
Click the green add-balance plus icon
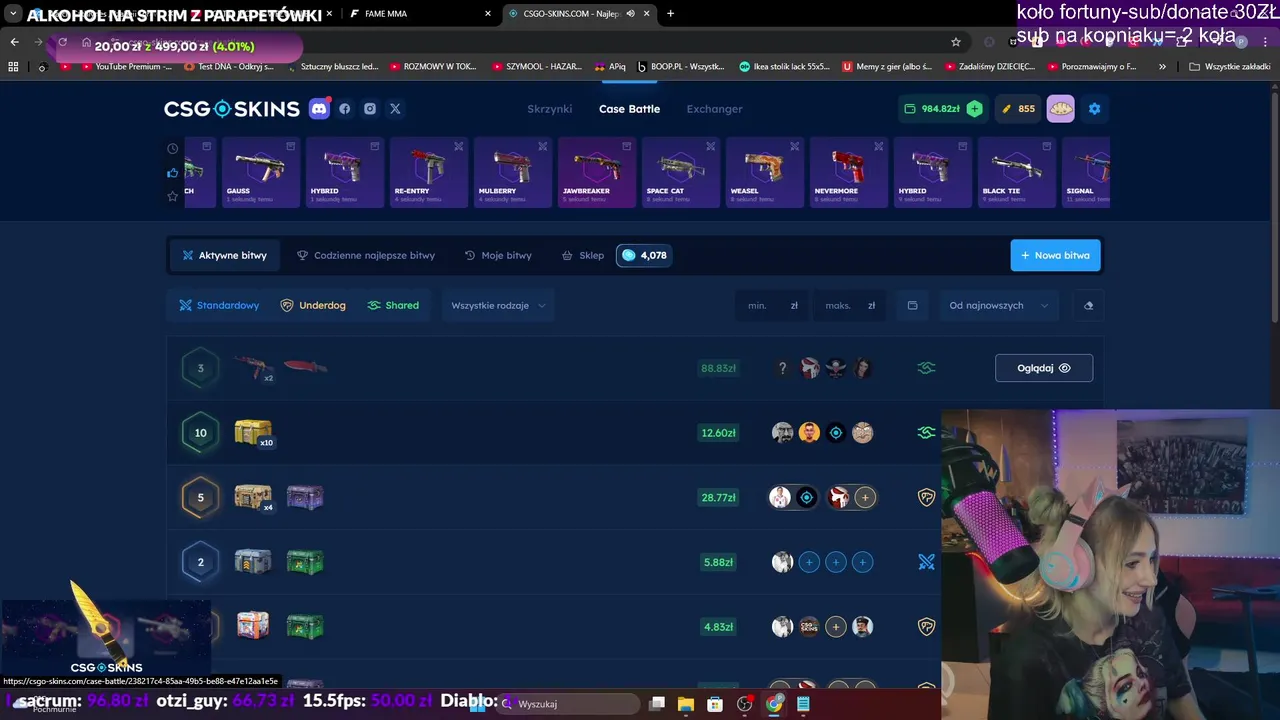pyautogui.click(x=974, y=108)
